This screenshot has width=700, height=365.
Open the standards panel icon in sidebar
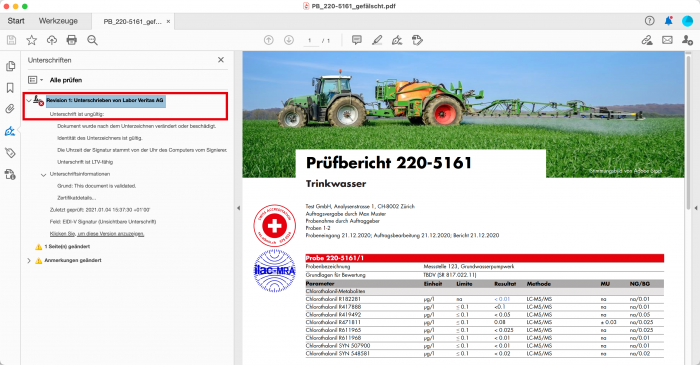tap(10, 174)
